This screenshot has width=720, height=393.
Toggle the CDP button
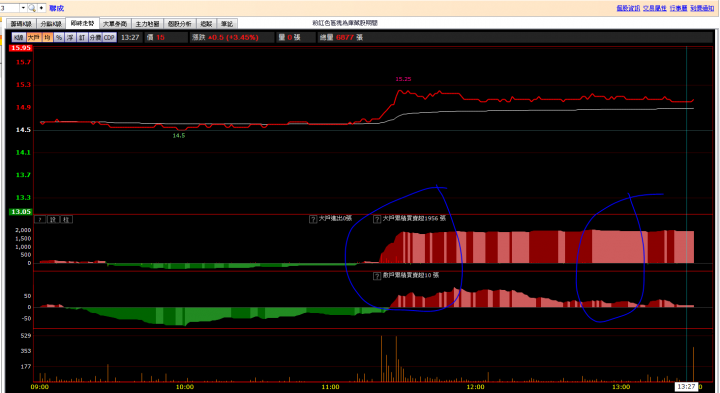click(x=109, y=38)
